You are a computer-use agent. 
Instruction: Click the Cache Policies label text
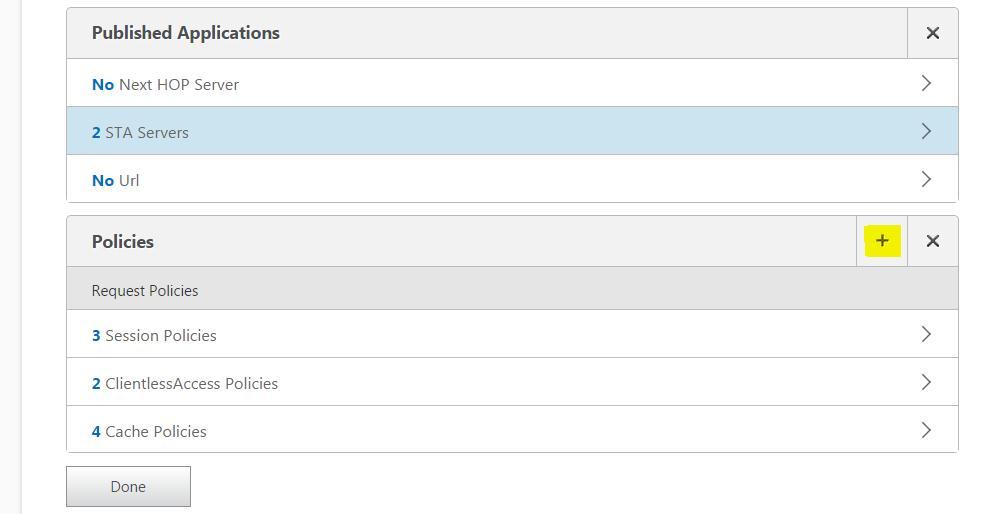155,432
